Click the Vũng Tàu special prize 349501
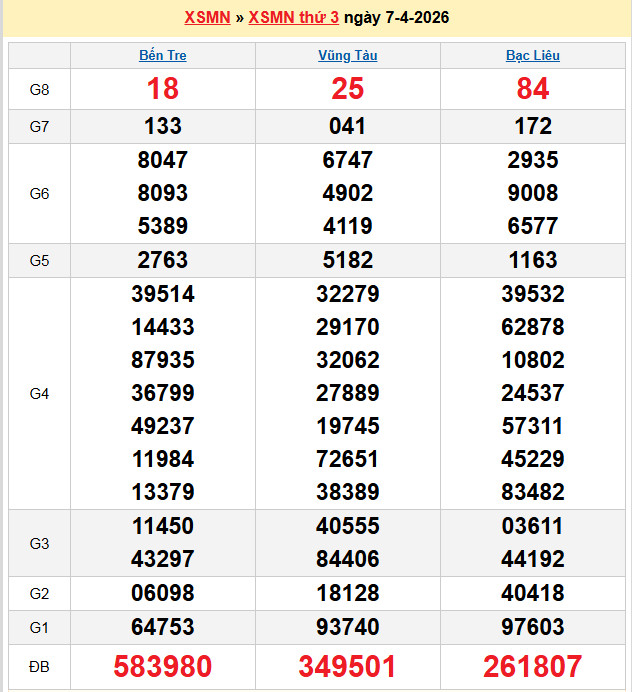Screen dimensions: 632x692 point(347,666)
